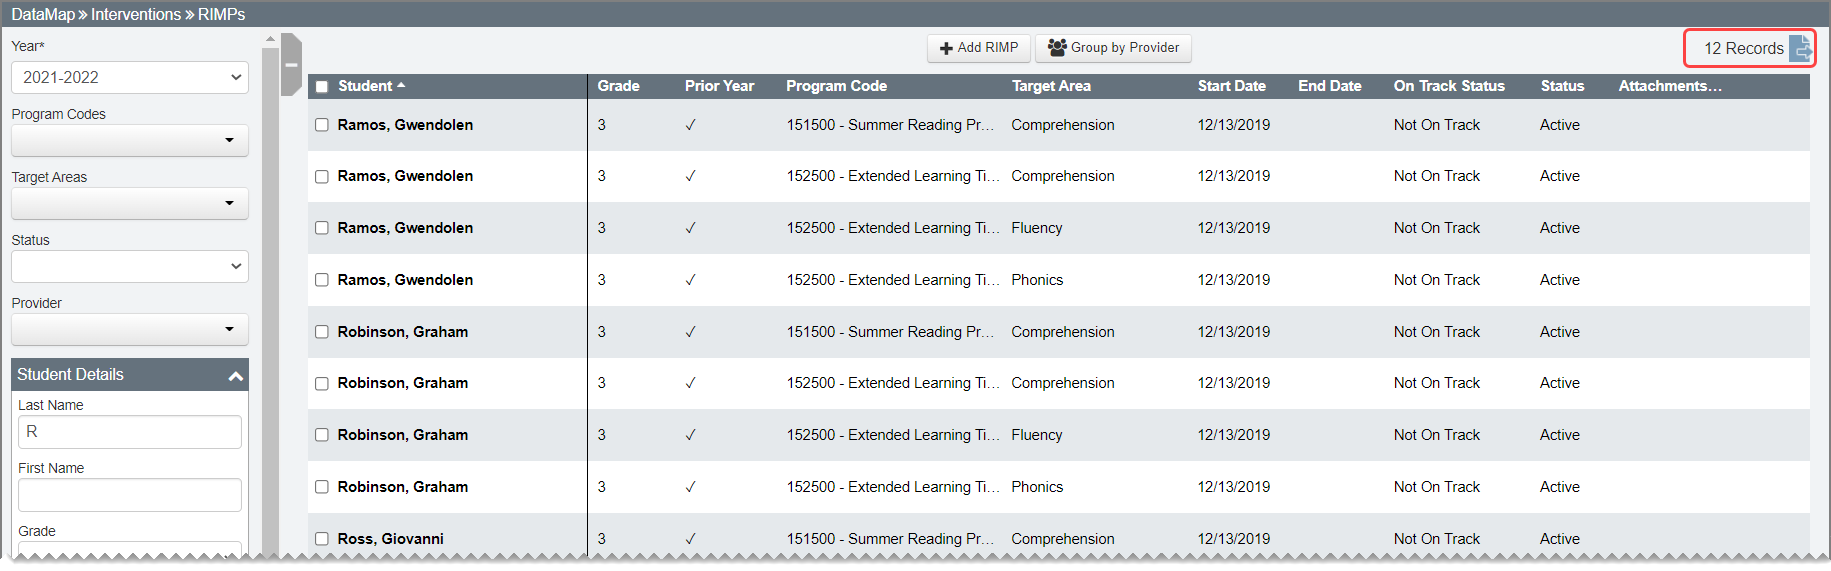1831x571 pixels.
Task: Click the DataMap breadcrumb
Action: (43, 14)
